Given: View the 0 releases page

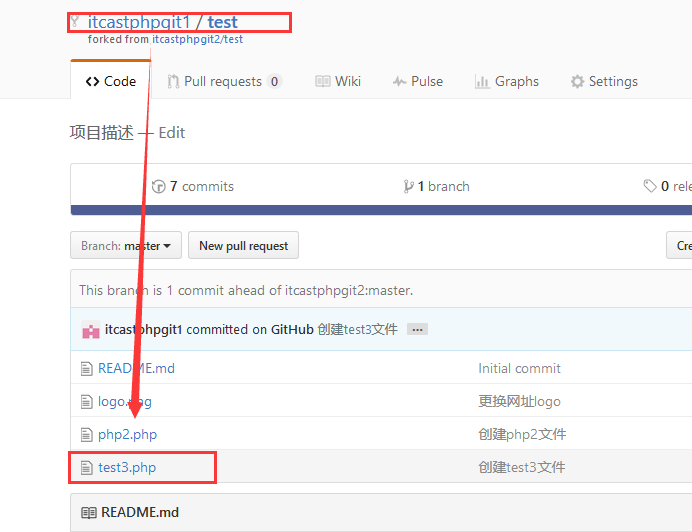Looking at the screenshot, I should [667, 186].
